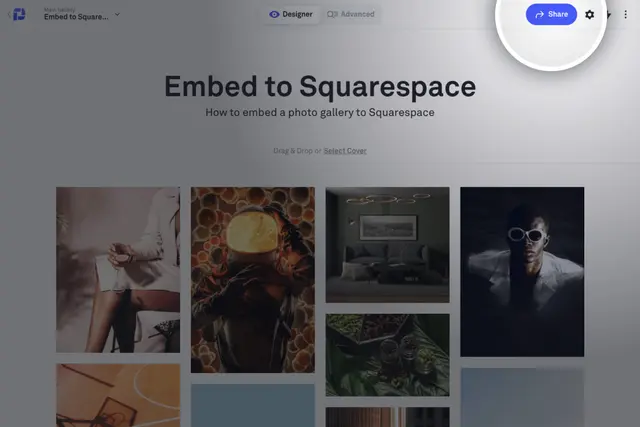The height and width of the screenshot is (427, 640).
Task: Open the seated woman in white photo
Action: (118, 270)
